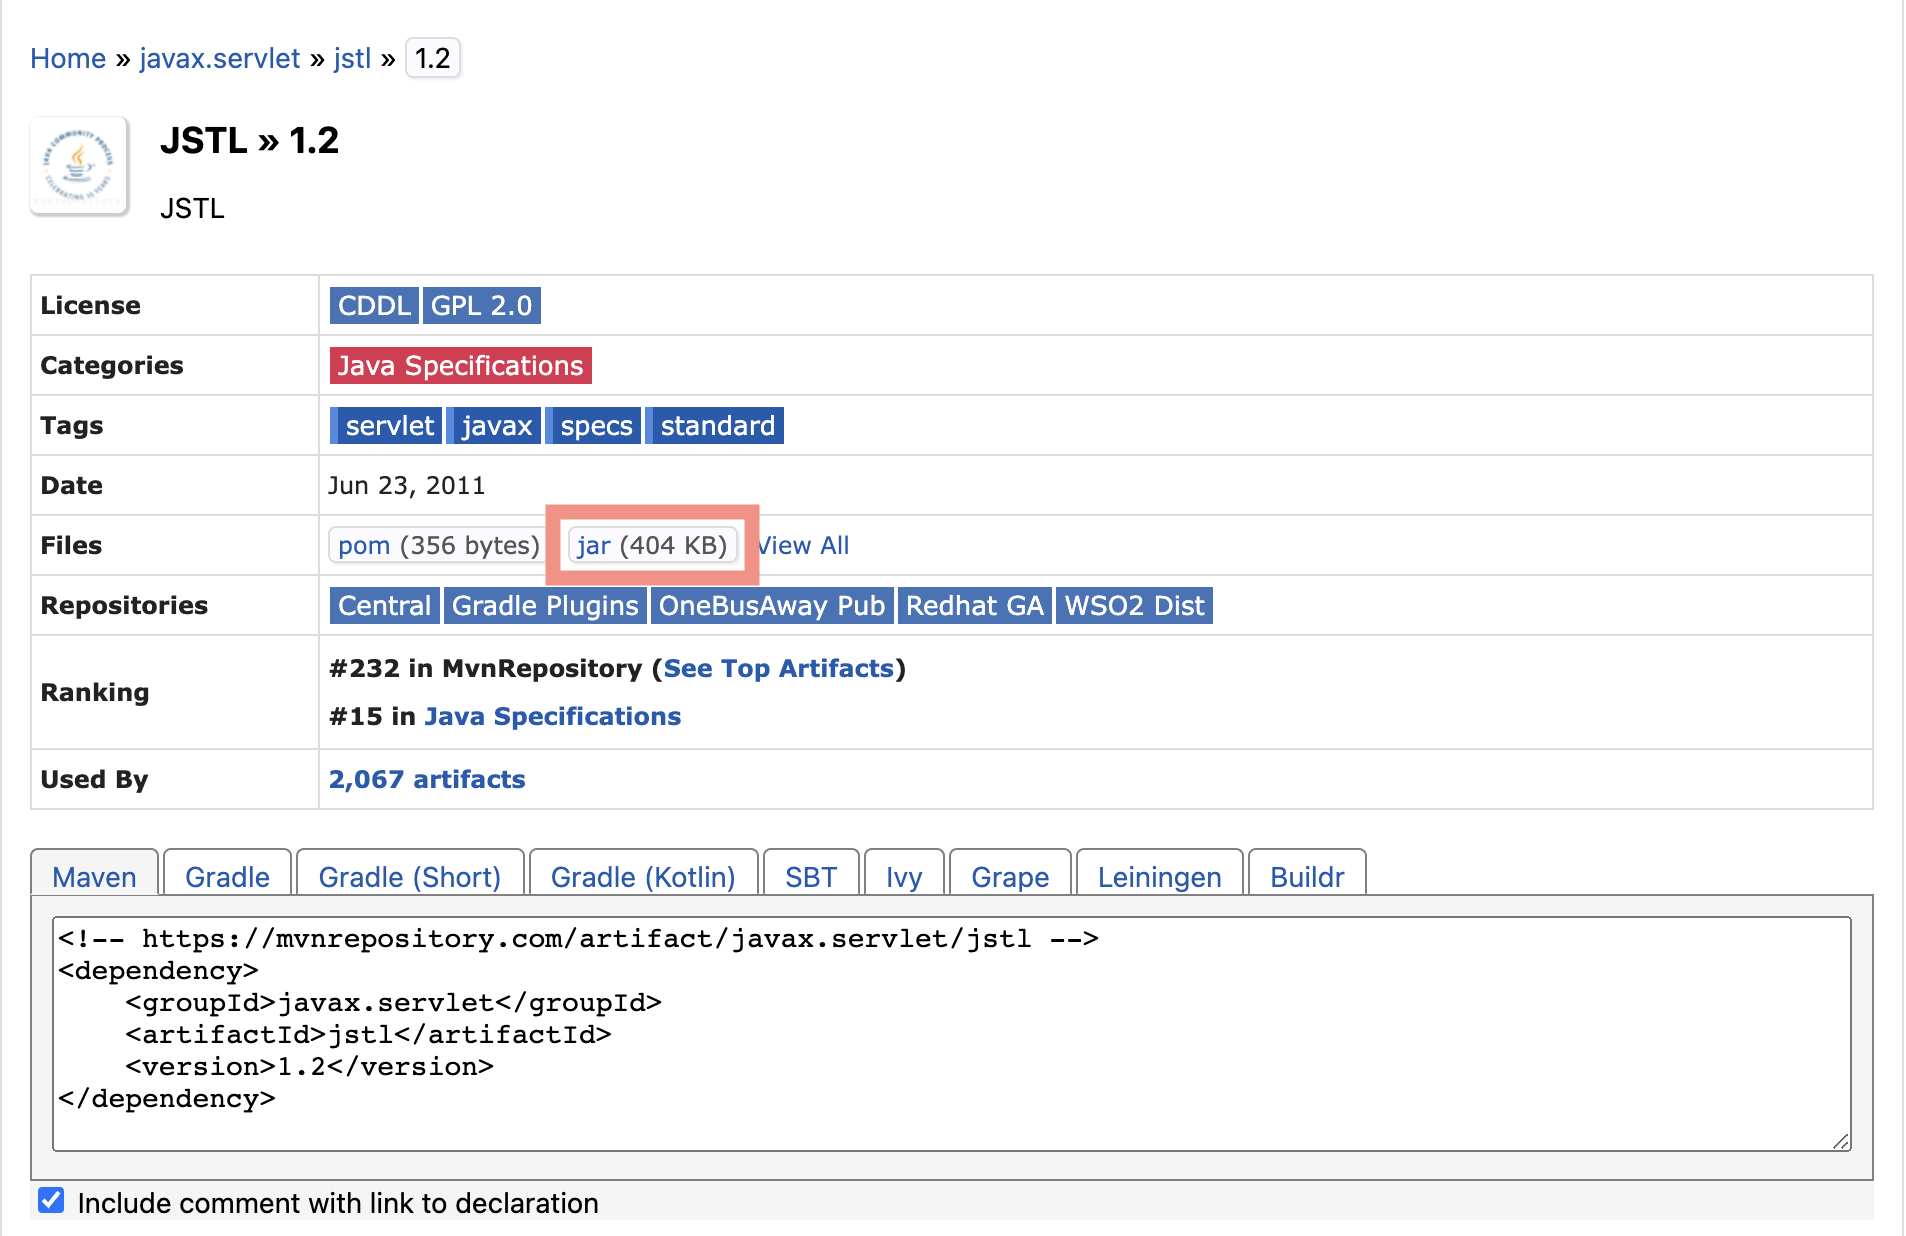Toggle Include comment with link checkbox
This screenshot has width=1906, height=1236.
pos(51,1200)
